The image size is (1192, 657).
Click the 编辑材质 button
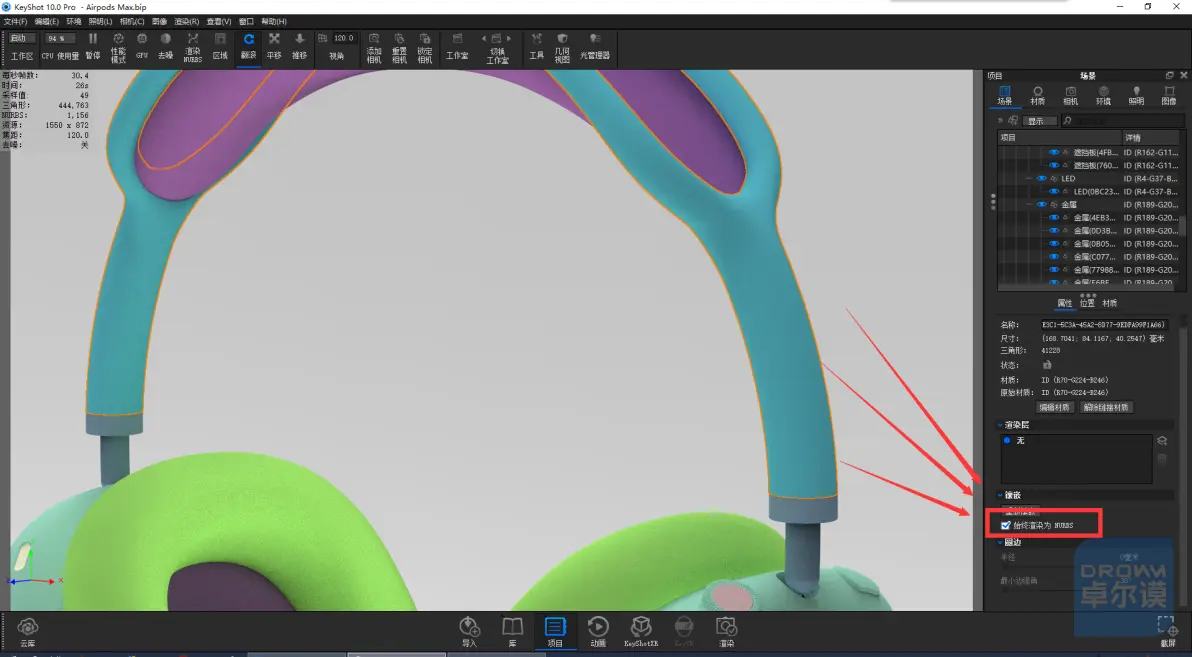1054,408
